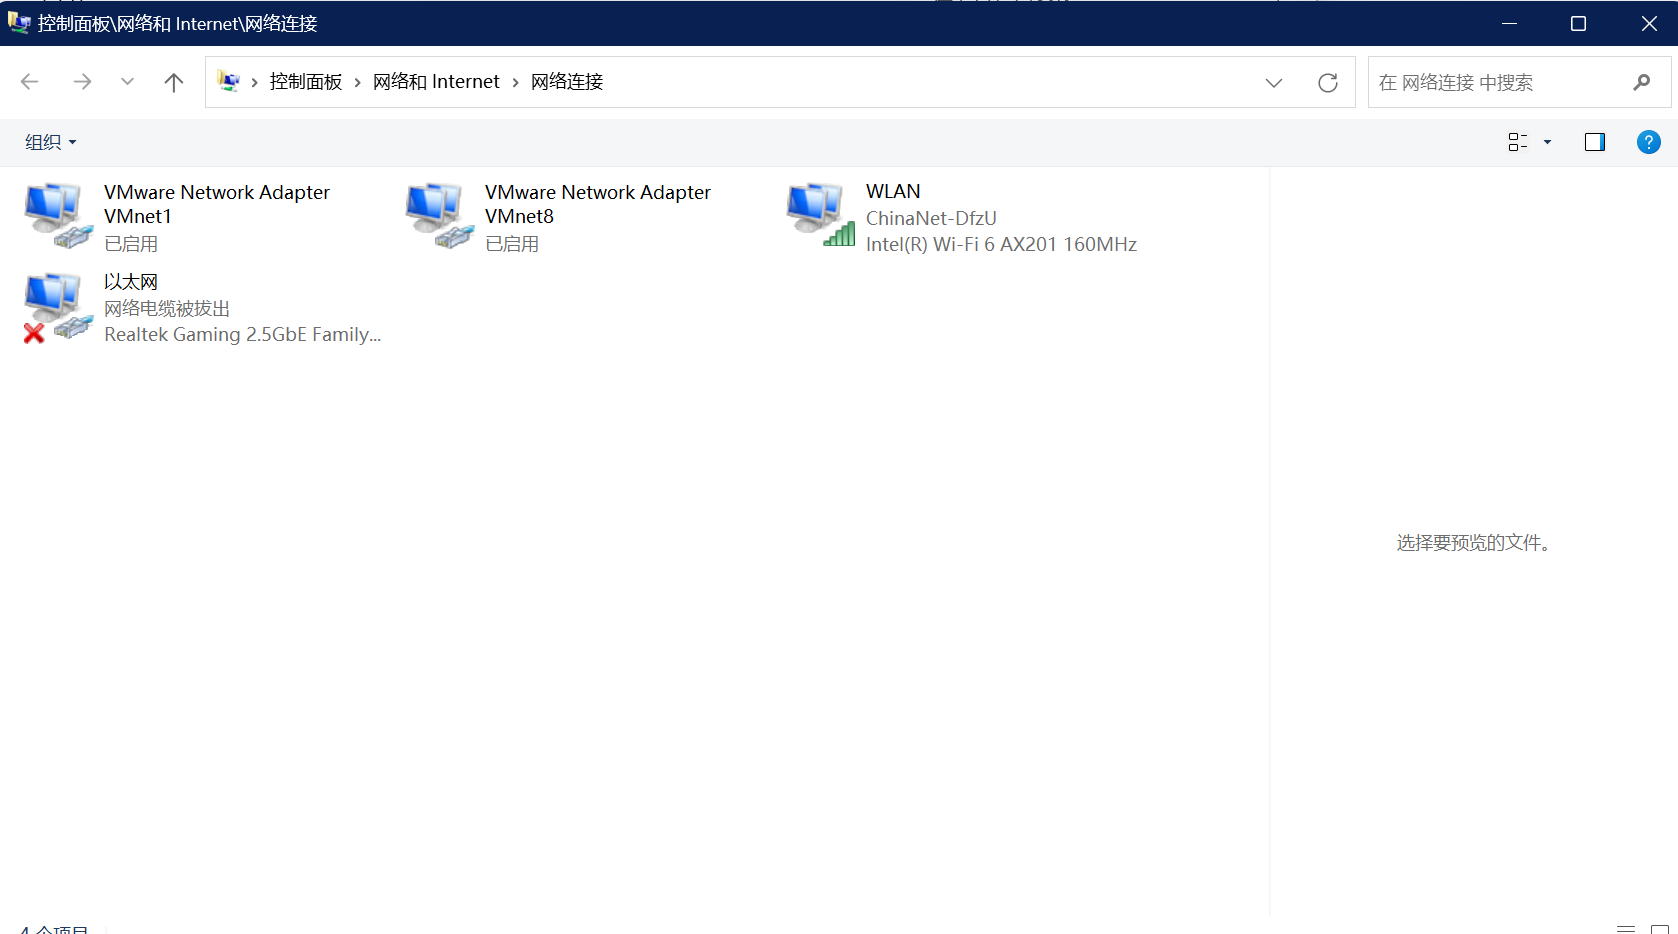Change view using the view layout icon
Screen dimensions: 1678x934
click(1518, 142)
